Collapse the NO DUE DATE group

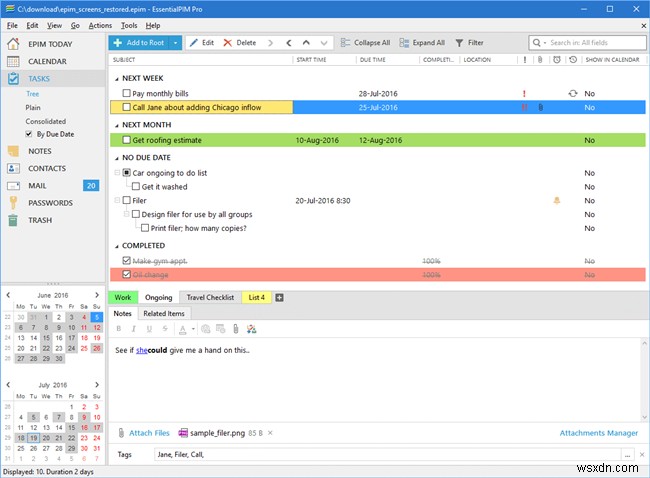point(116,158)
